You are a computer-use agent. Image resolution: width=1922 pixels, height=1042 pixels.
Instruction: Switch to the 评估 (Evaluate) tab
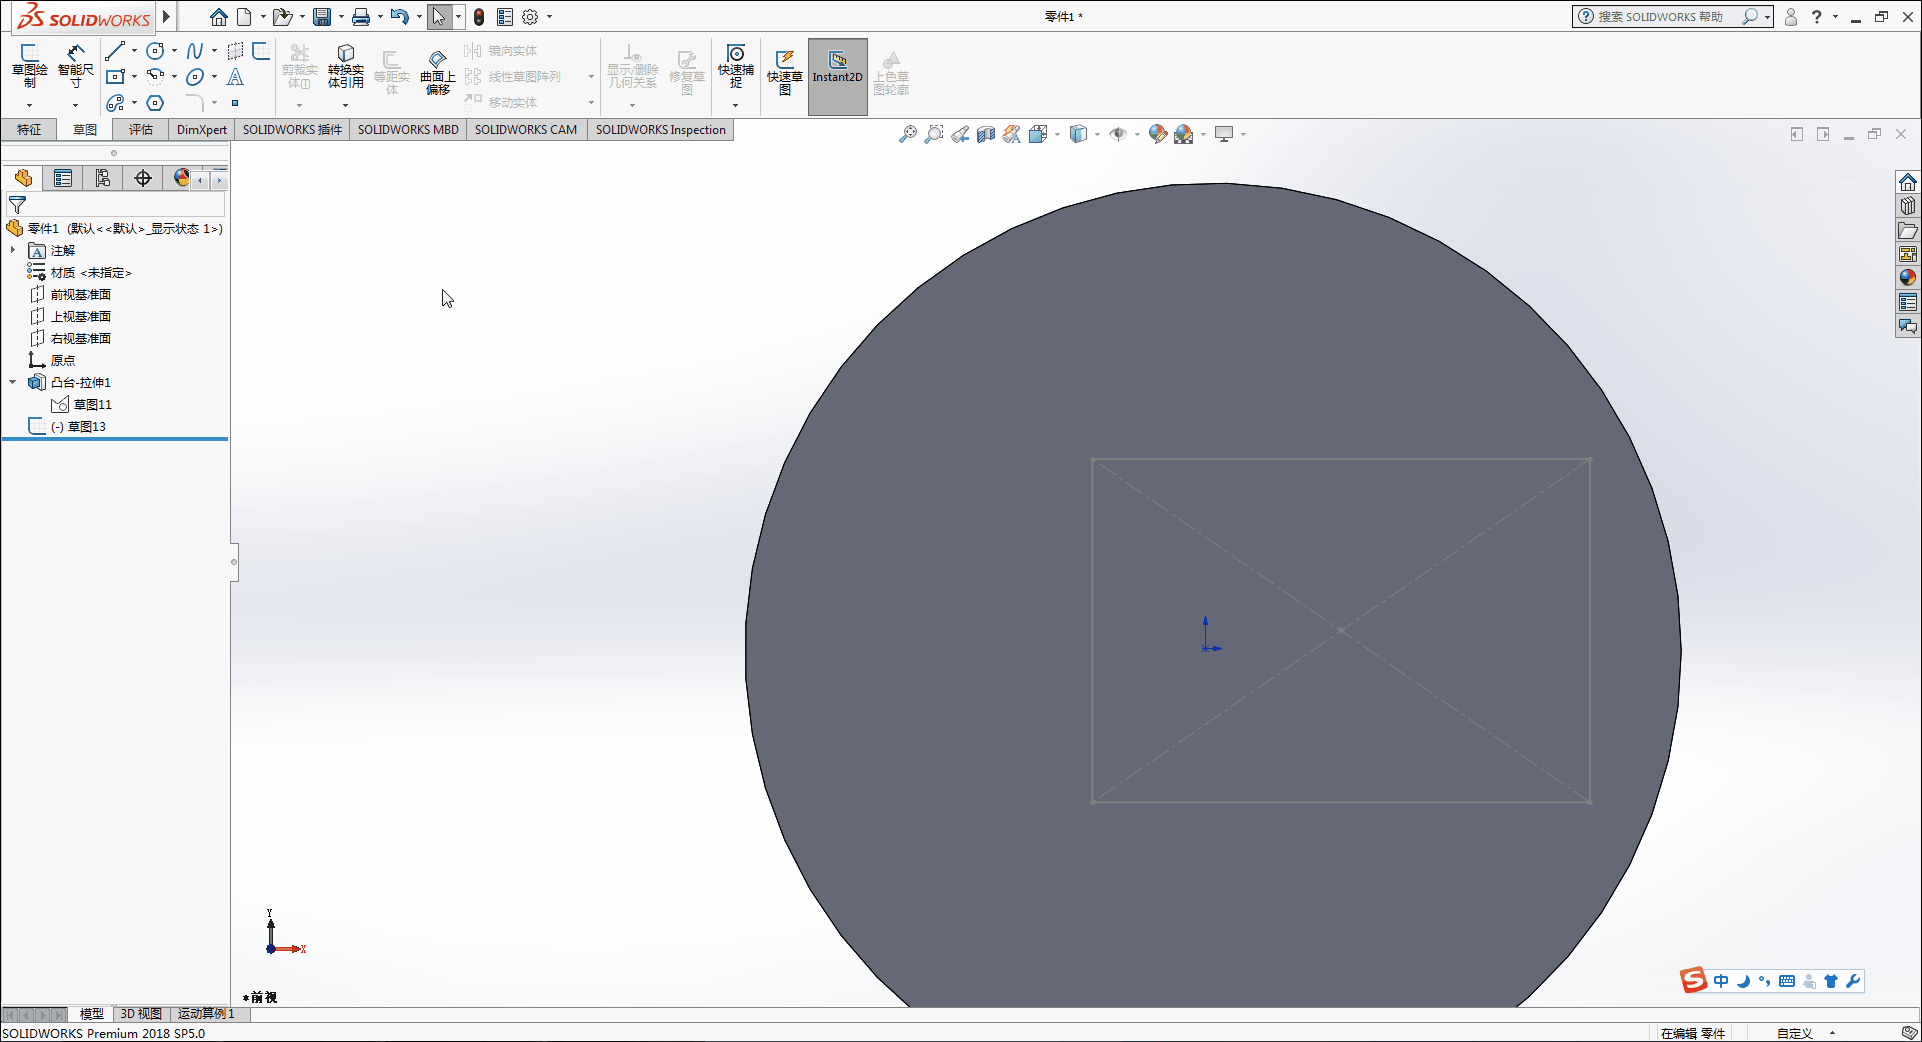coord(141,130)
